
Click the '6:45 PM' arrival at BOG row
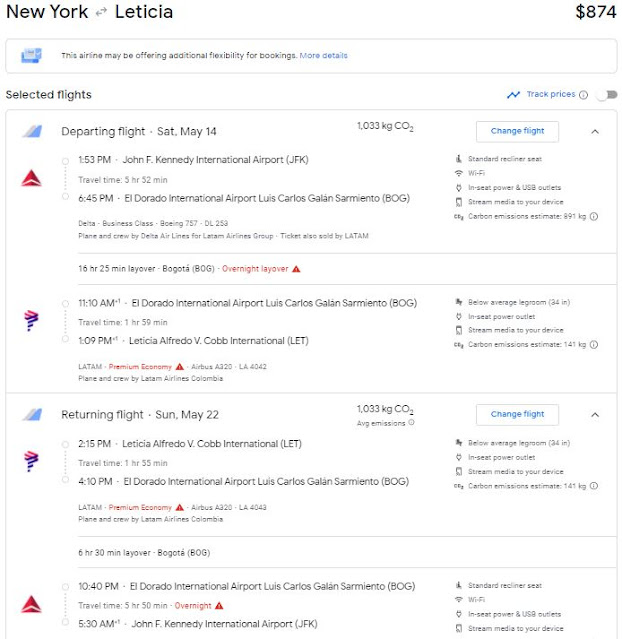[x=244, y=198]
